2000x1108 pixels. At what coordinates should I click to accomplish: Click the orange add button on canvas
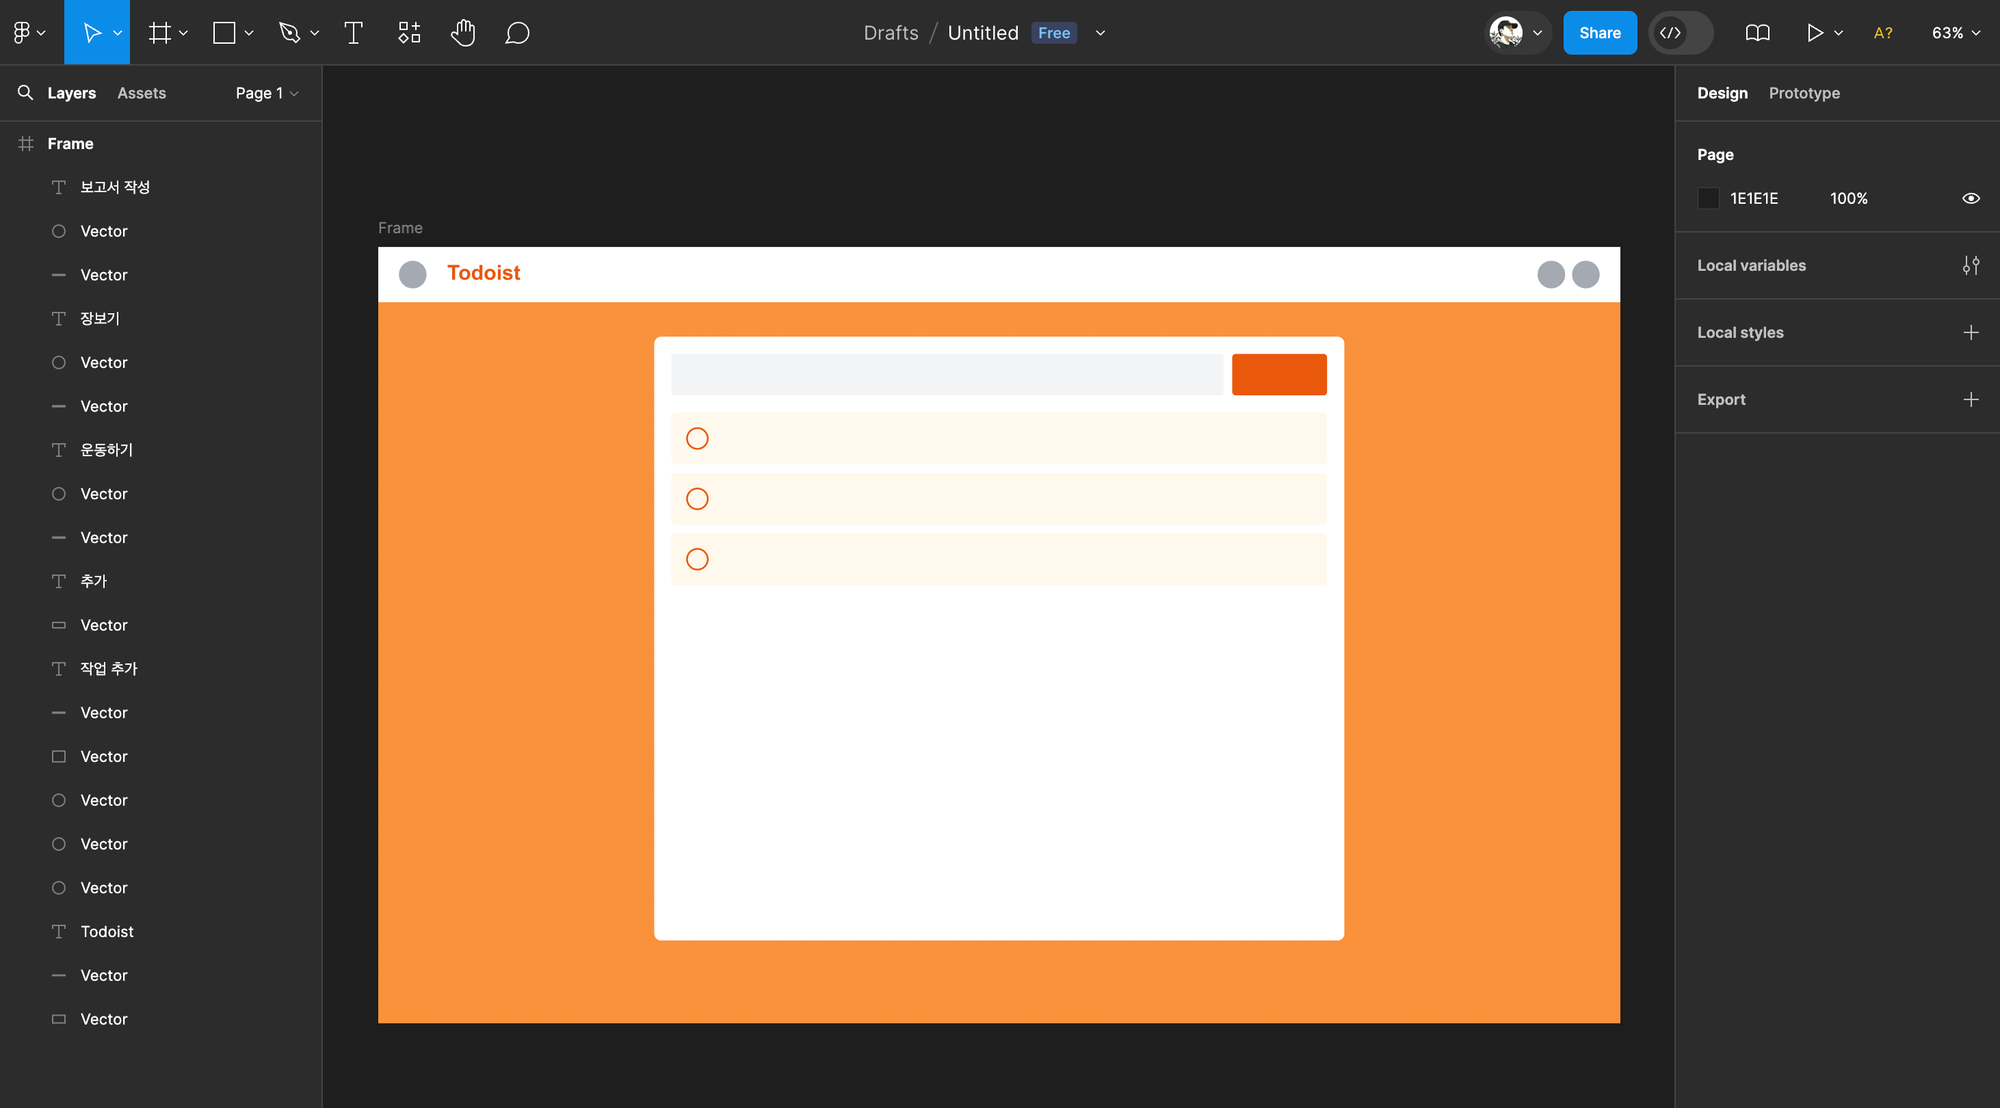pyautogui.click(x=1279, y=374)
